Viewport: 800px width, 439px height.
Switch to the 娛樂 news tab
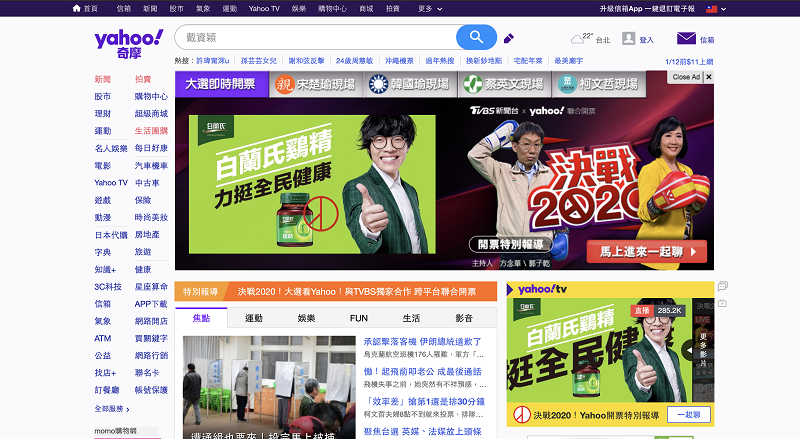[x=306, y=318]
